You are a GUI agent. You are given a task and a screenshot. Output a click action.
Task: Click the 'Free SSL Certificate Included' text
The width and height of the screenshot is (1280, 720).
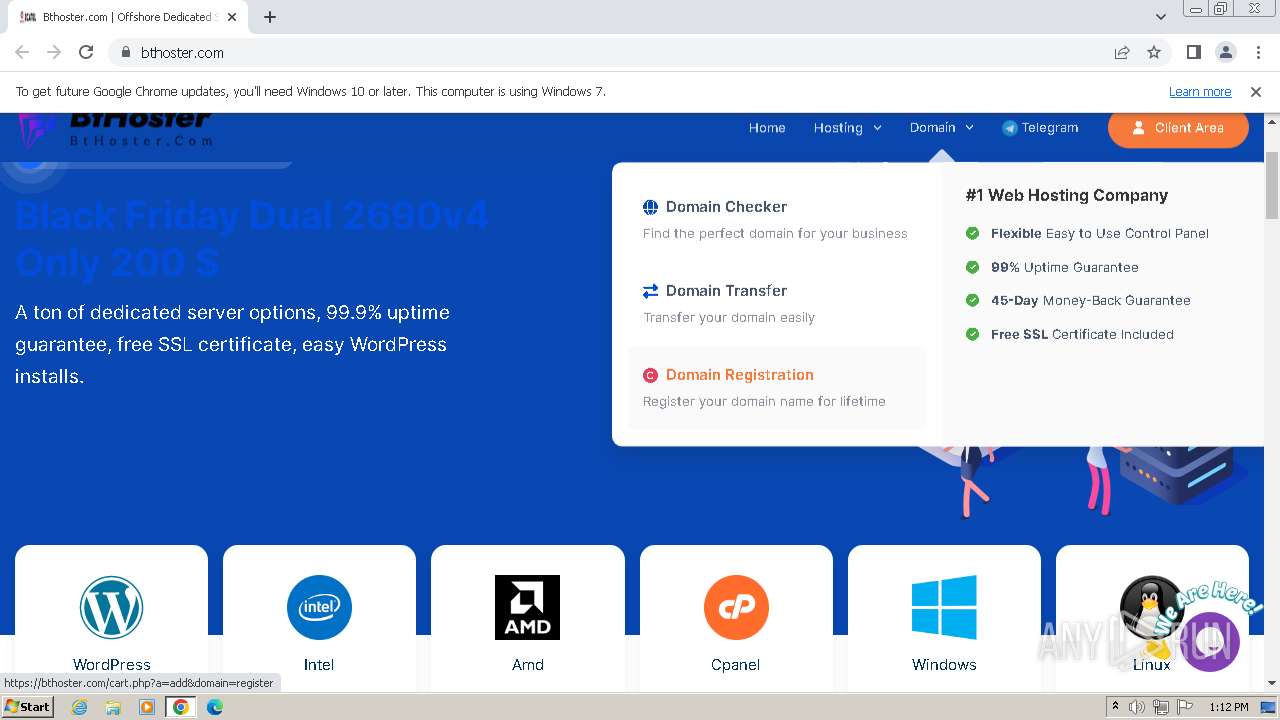point(1082,334)
